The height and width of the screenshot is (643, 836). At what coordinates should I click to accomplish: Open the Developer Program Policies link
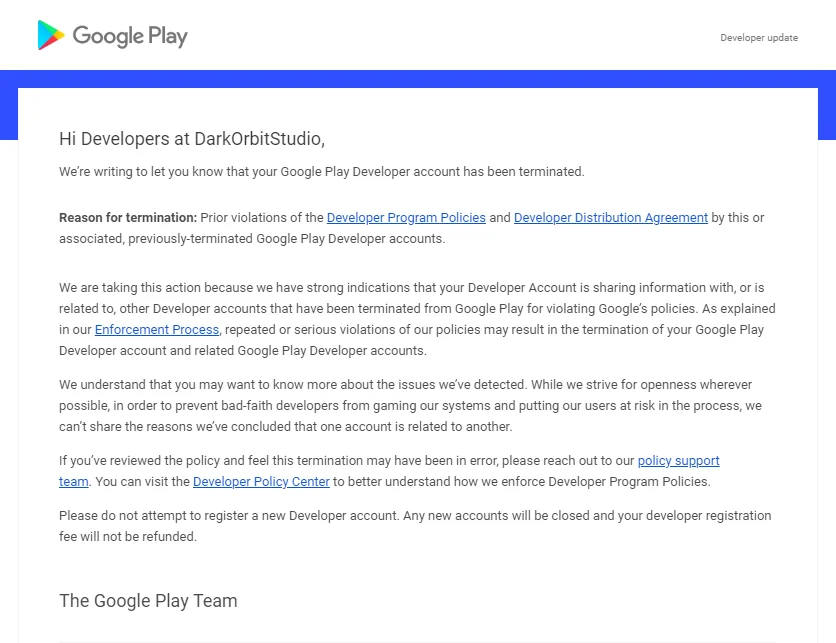406,217
